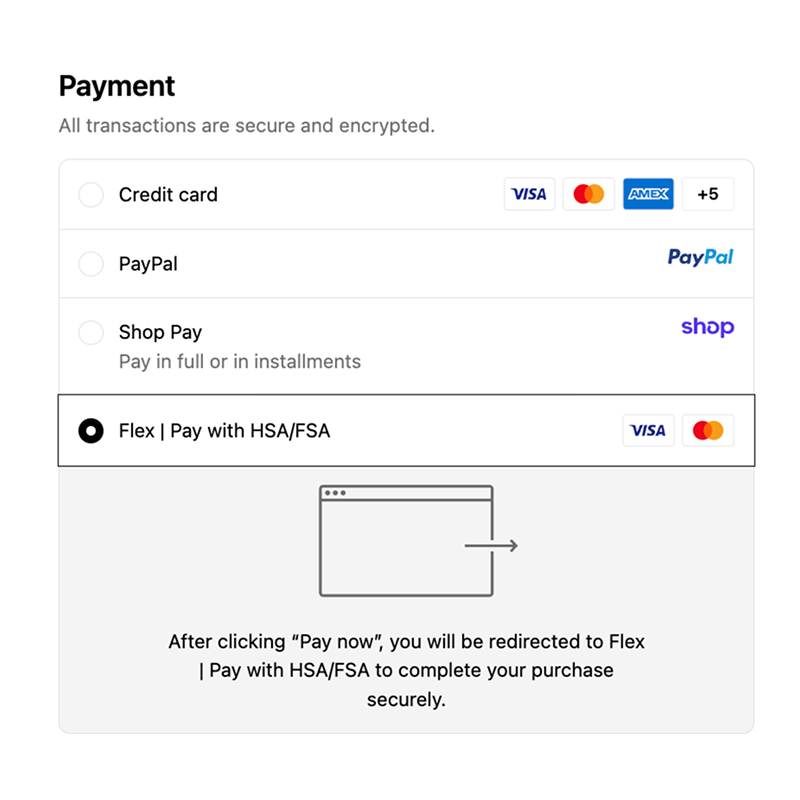Click the PayPal option label
Image resolution: width=800 pixels, height=800 pixels.
tap(148, 264)
